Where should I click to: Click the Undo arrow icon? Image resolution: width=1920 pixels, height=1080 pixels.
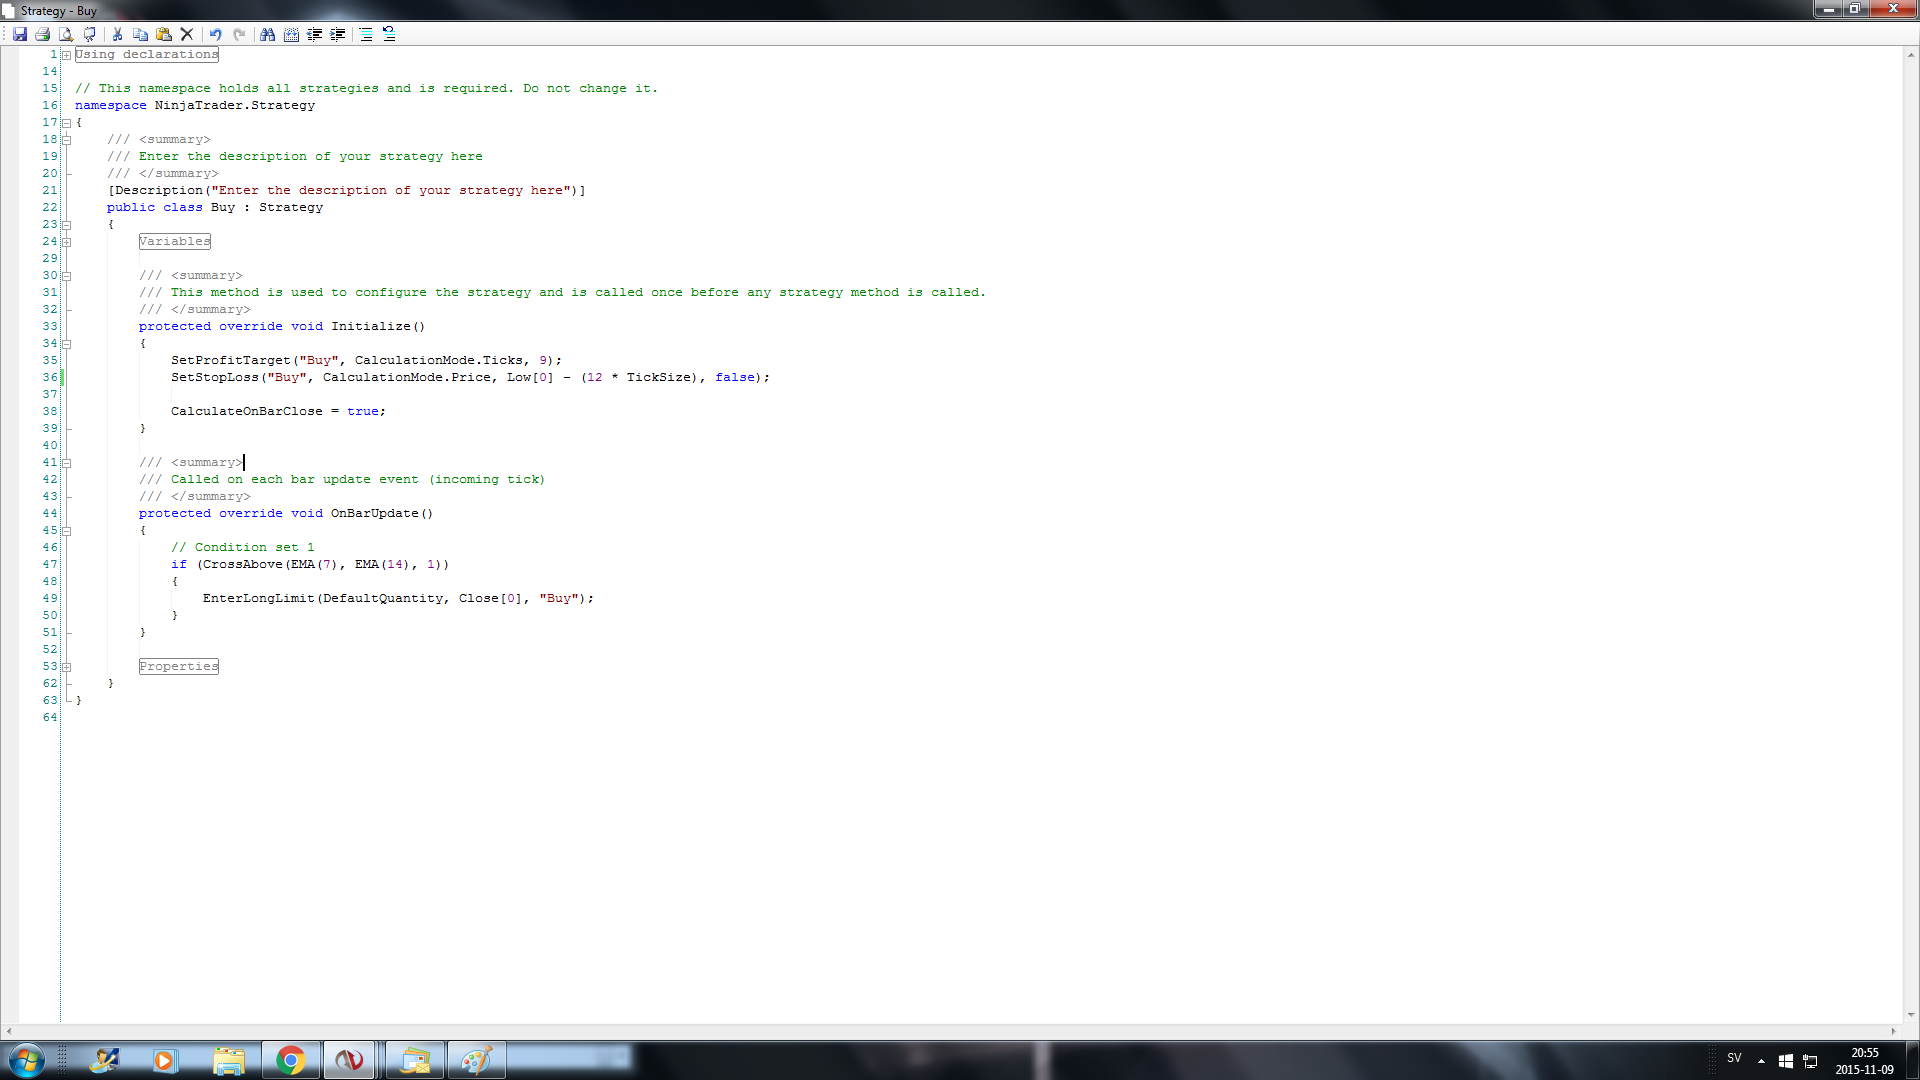[x=215, y=34]
